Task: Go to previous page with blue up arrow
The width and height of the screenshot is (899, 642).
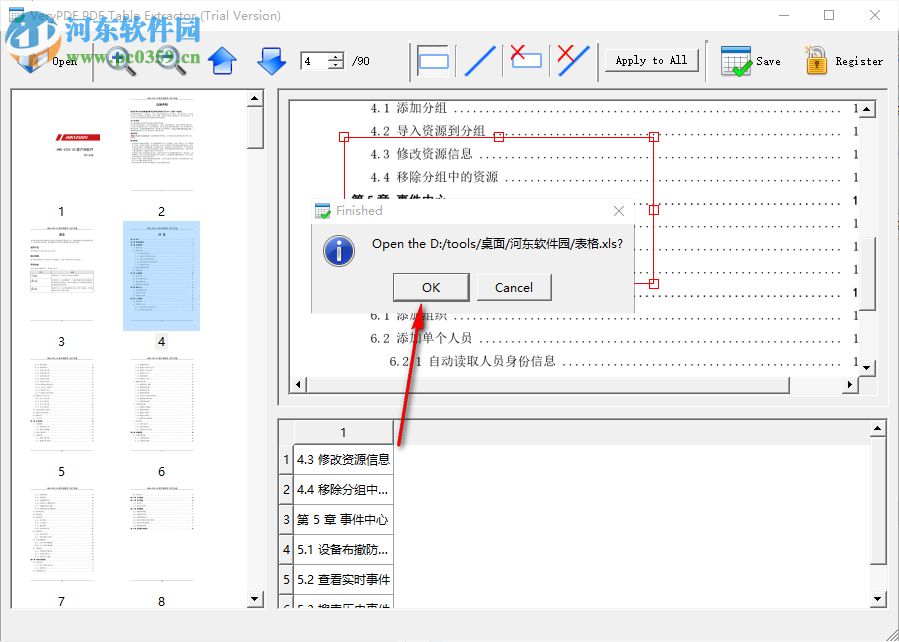Action: tap(222, 60)
